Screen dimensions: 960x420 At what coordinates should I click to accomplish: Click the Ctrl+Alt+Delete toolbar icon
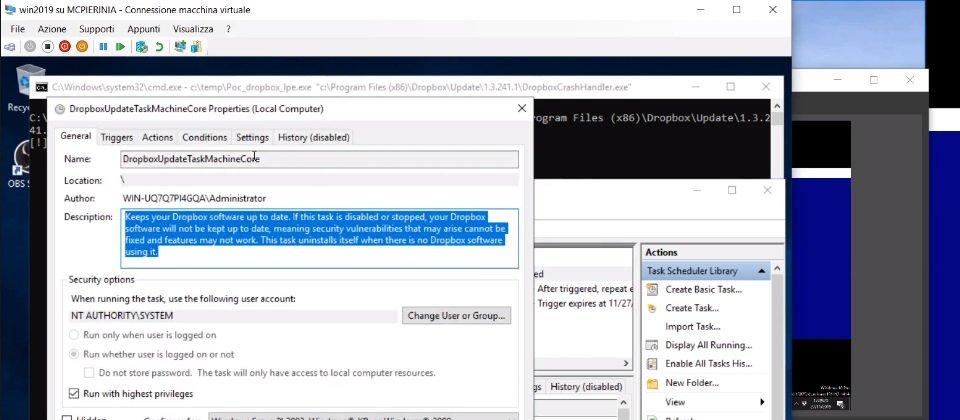10,47
